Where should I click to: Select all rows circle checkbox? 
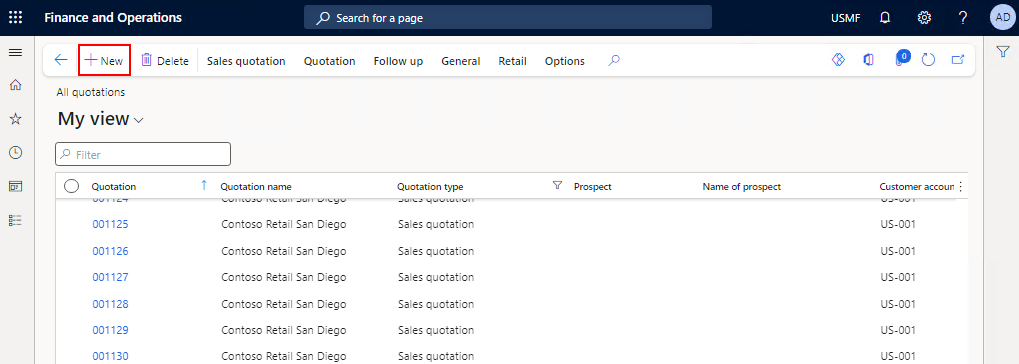pyautogui.click(x=72, y=187)
